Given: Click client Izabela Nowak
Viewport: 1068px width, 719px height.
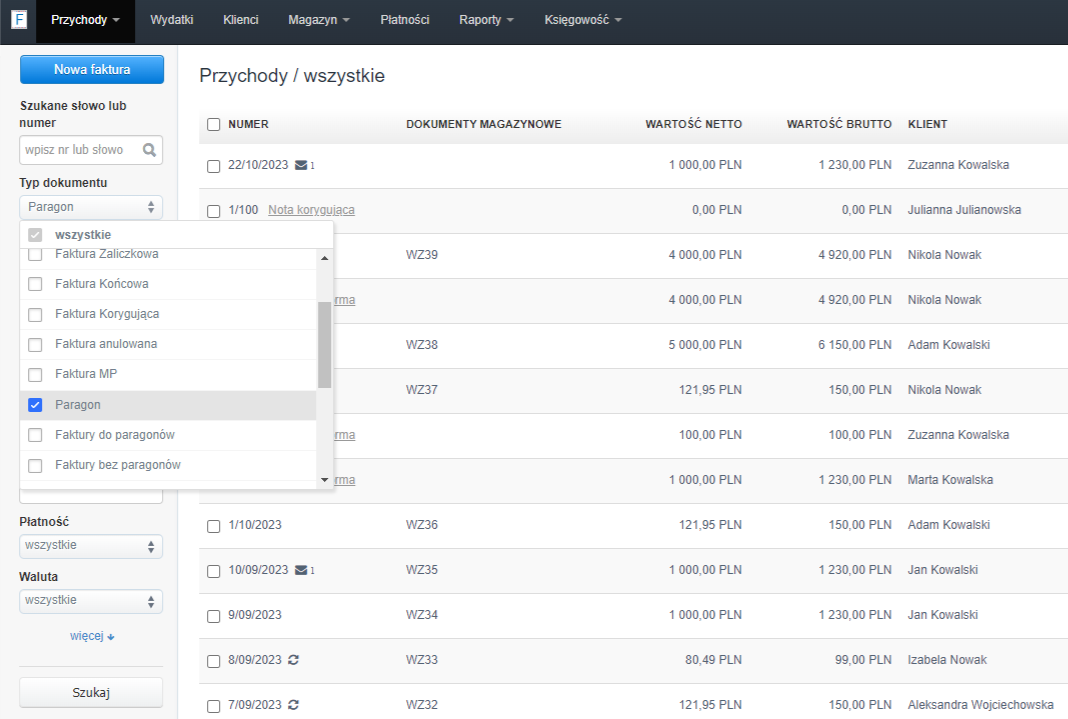Looking at the screenshot, I should (x=947, y=660).
